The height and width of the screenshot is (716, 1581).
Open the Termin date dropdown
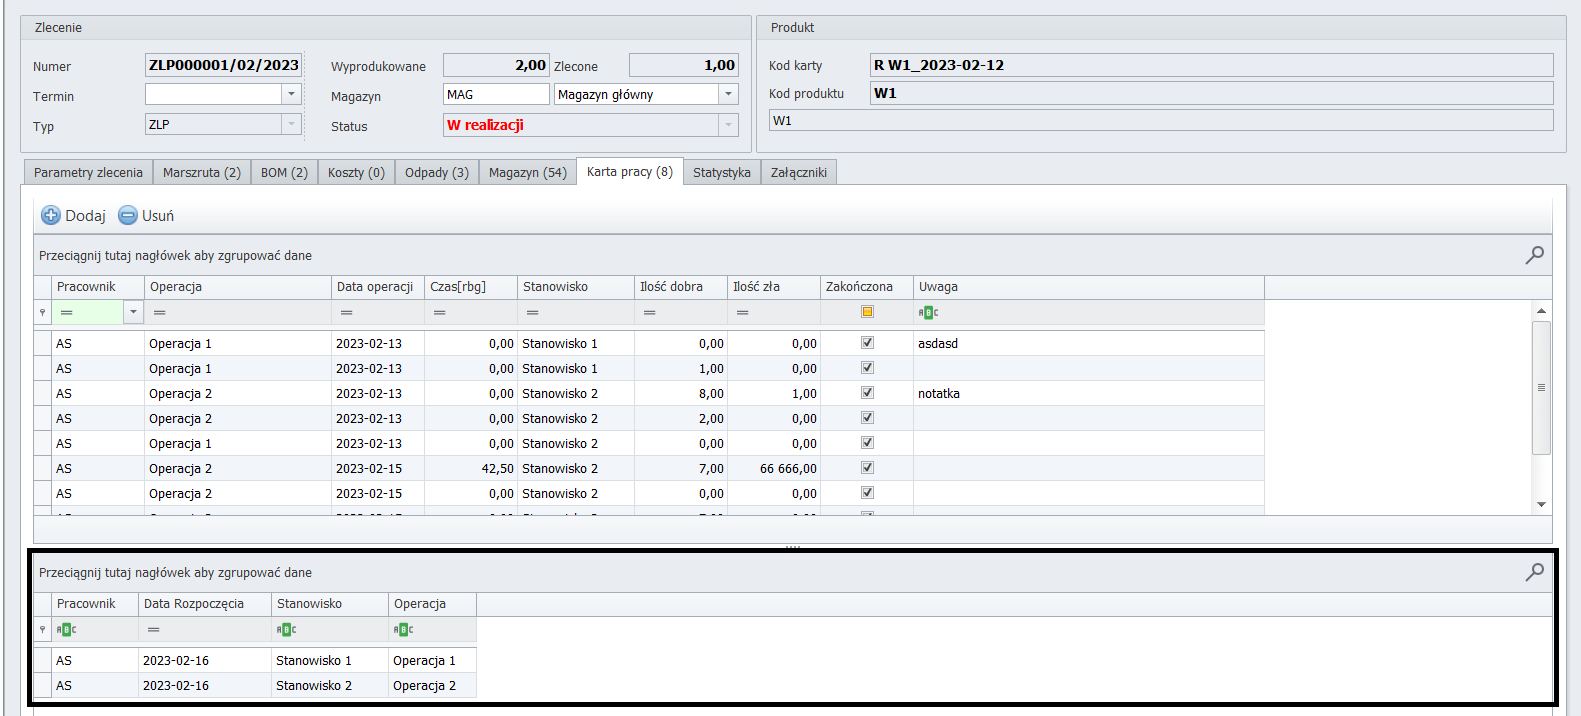[291, 94]
